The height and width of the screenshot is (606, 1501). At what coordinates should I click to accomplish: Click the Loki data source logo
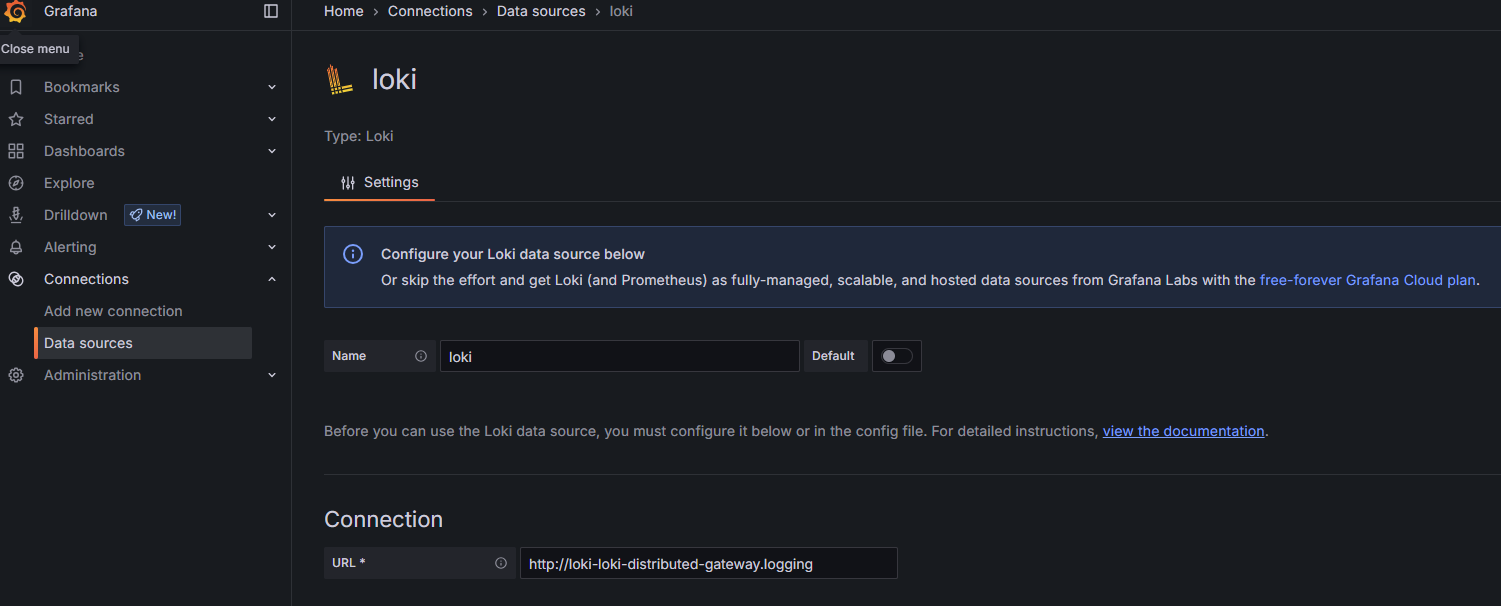click(x=340, y=79)
